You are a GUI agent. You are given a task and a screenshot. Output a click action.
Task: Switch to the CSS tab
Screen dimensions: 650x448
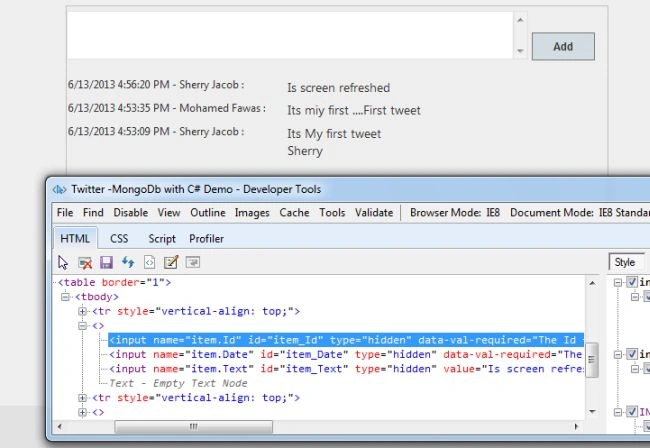(x=119, y=239)
